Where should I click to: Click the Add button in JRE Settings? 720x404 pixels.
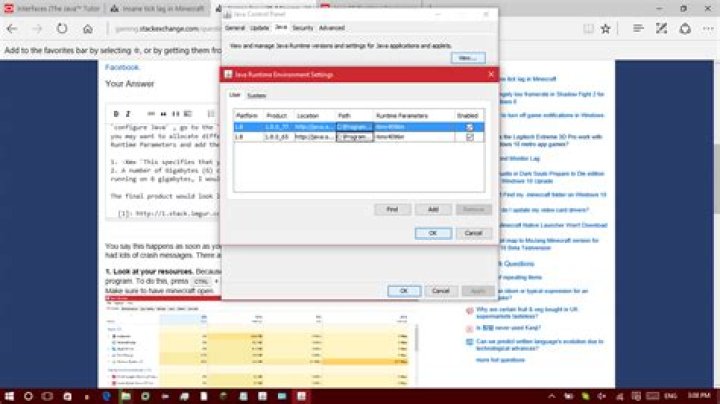[x=433, y=209]
